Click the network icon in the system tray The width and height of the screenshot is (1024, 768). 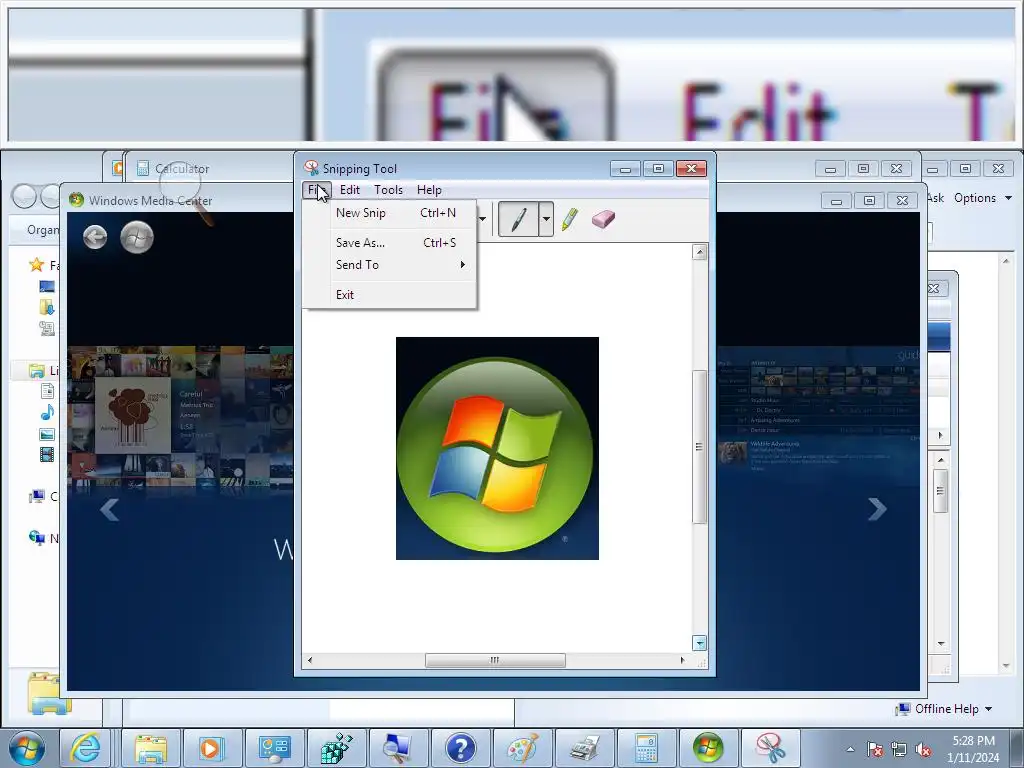tap(899, 749)
